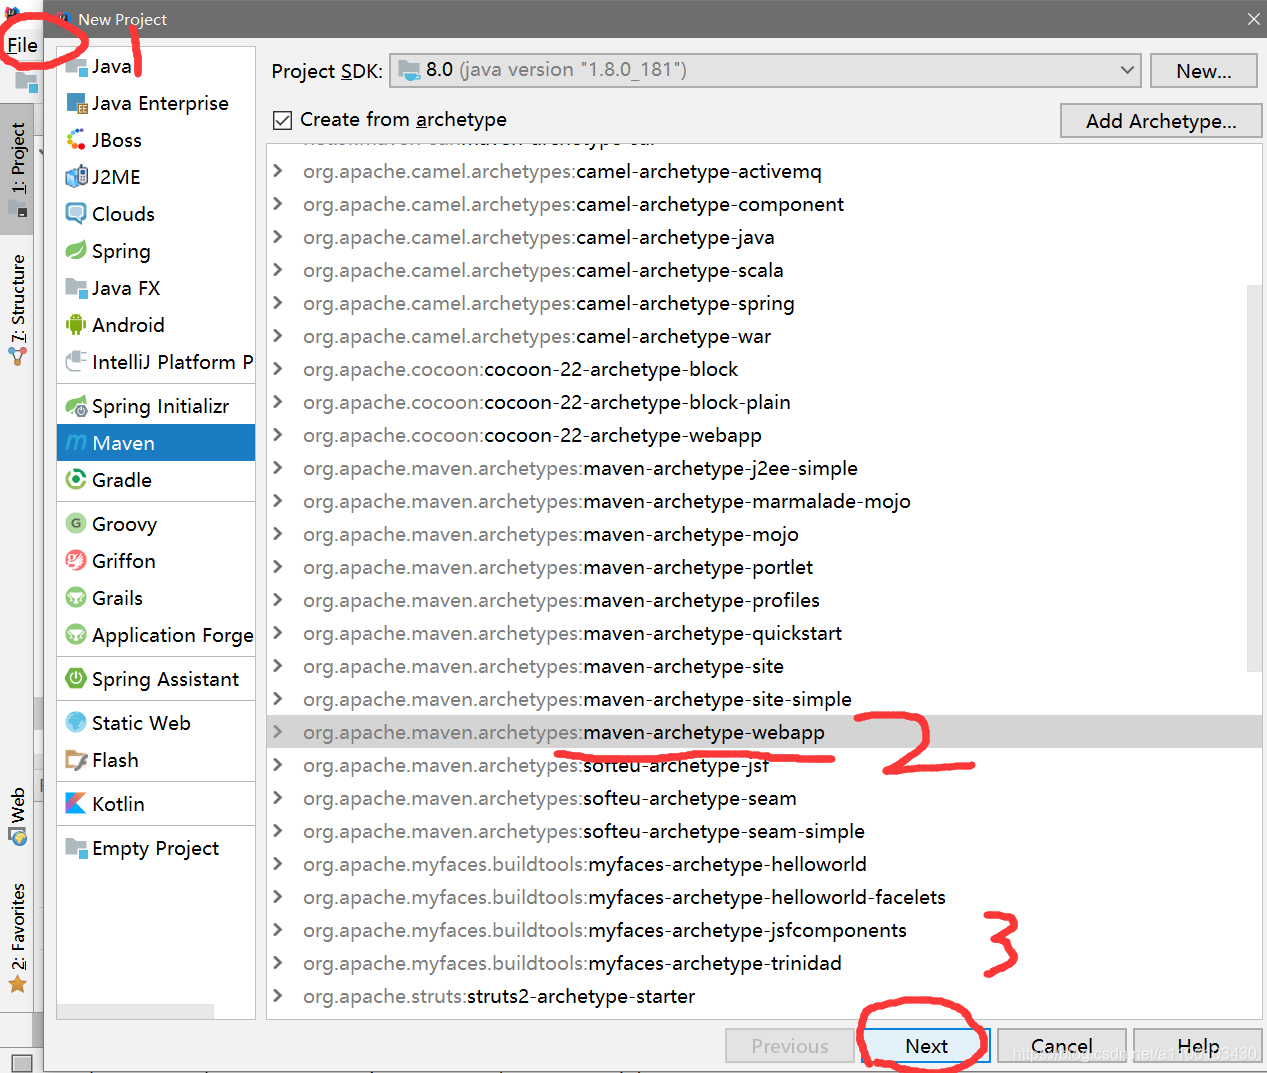This screenshot has width=1267, height=1073.
Task: Close the New Project dialog
Action: (1253, 19)
